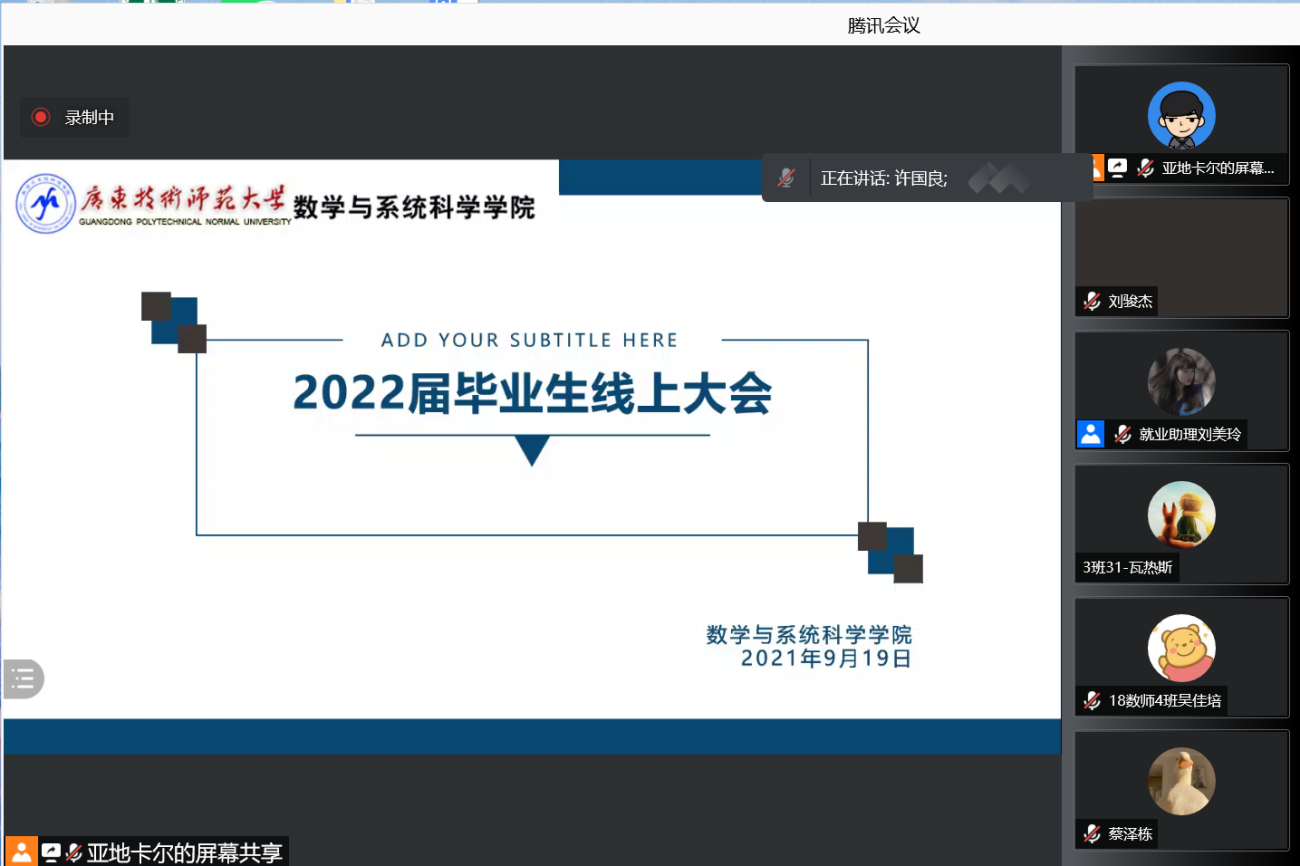1300x866 pixels.
Task: Click muted mic icon beside 18数师4班吴佳培
Action: [1092, 700]
